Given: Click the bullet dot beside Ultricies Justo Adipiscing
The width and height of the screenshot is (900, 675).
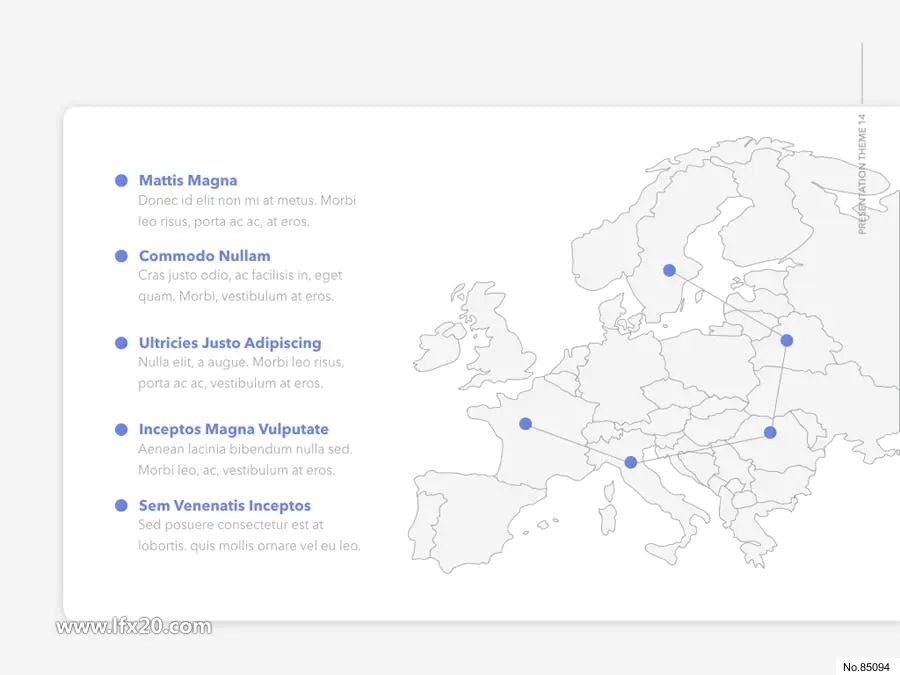Looking at the screenshot, I should click(x=121, y=343).
